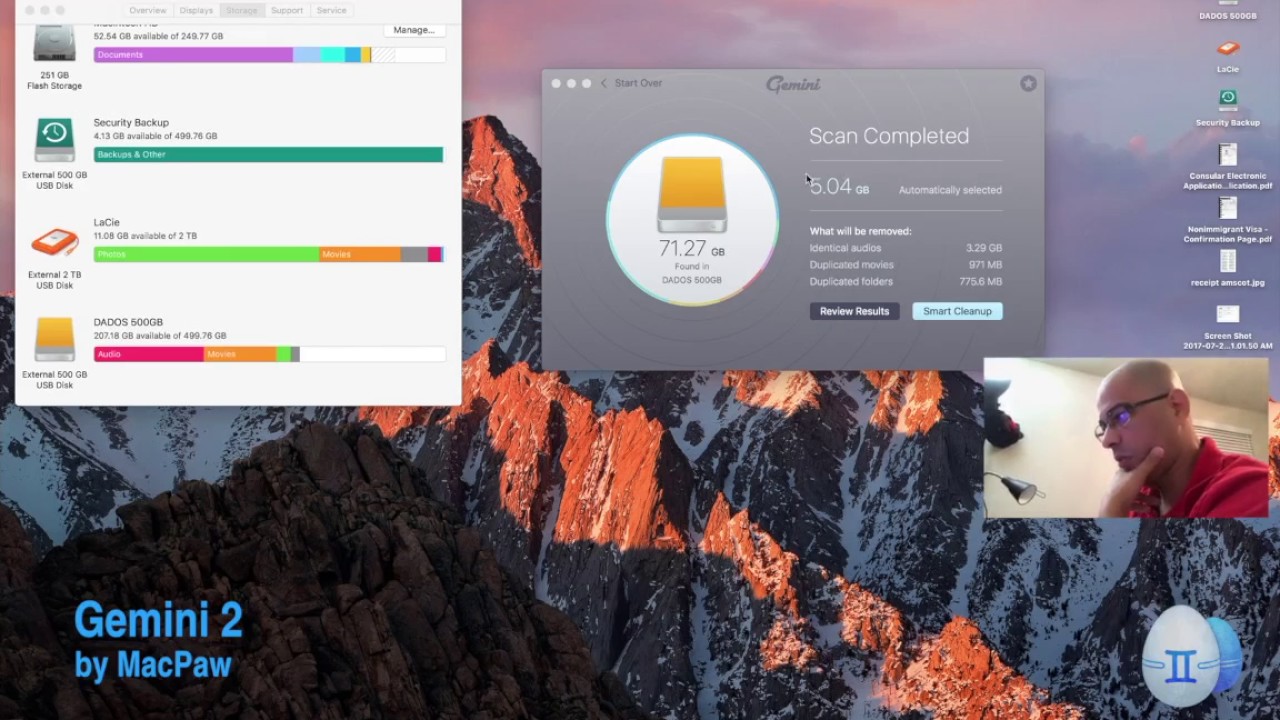1280x720 pixels.
Task: Click the 'Duplicated movies' row label
Action: click(851, 265)
